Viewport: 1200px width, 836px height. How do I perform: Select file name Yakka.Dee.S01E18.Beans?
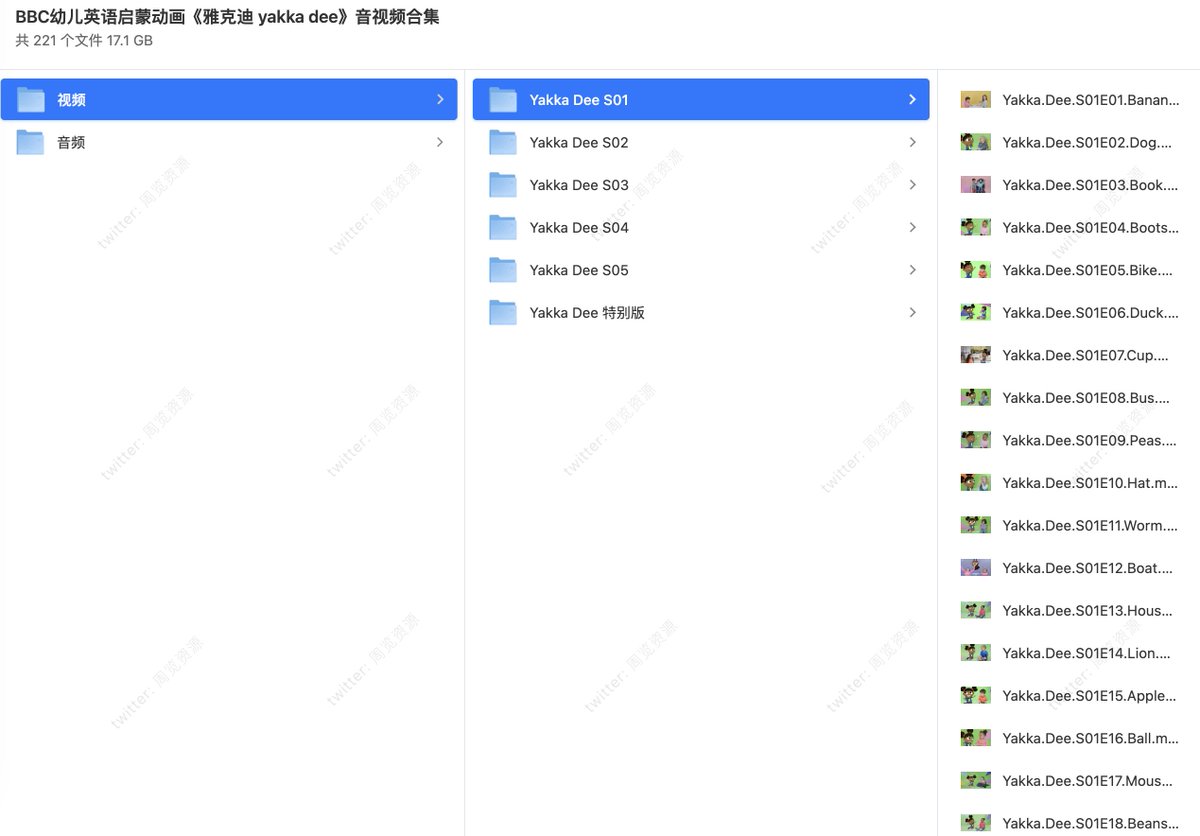(x=1090, y=823)
